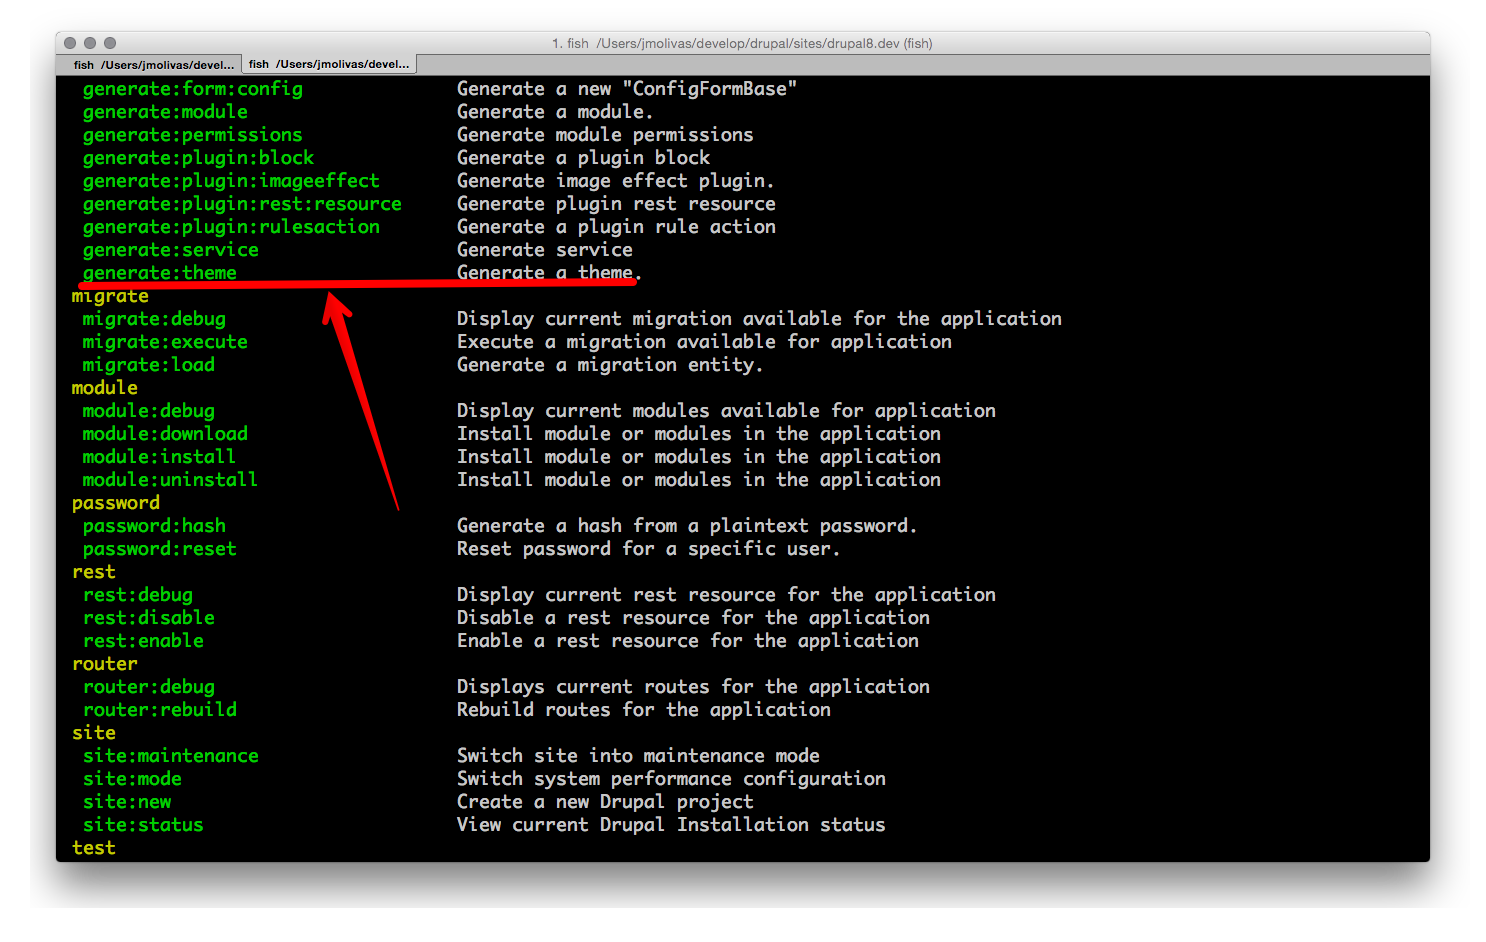Click "Execute a migration available for application"
Viewport: 1486px width, 942px height.
click(704, 342)
